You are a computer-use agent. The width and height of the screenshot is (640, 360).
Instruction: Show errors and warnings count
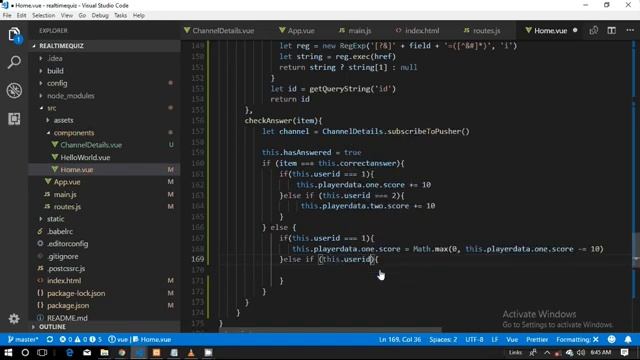click(80, 339)
